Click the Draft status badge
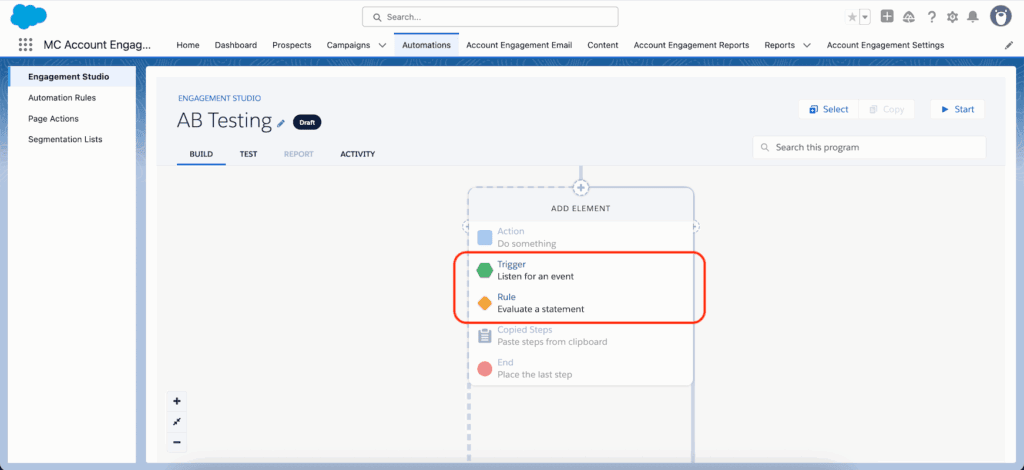 click(307, 122)
